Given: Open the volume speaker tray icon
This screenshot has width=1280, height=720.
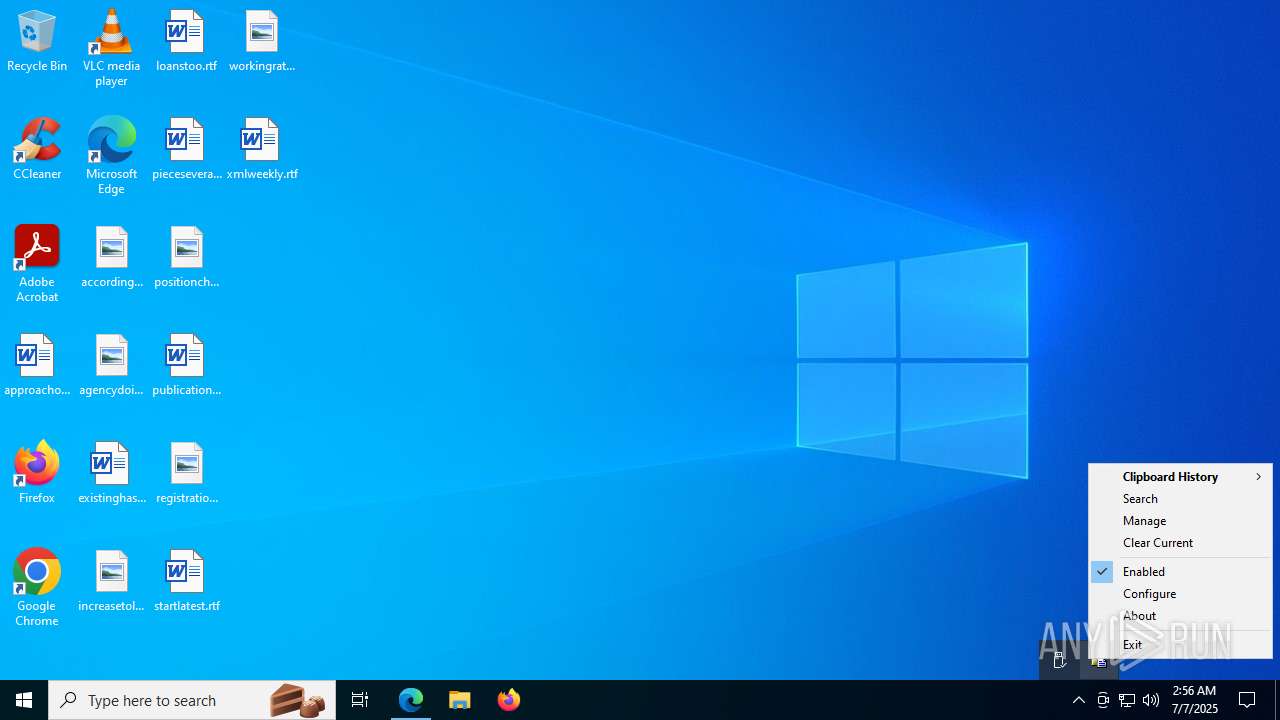Looking at the screenshot, I should pyautogui.click(x=1151, y=700).
